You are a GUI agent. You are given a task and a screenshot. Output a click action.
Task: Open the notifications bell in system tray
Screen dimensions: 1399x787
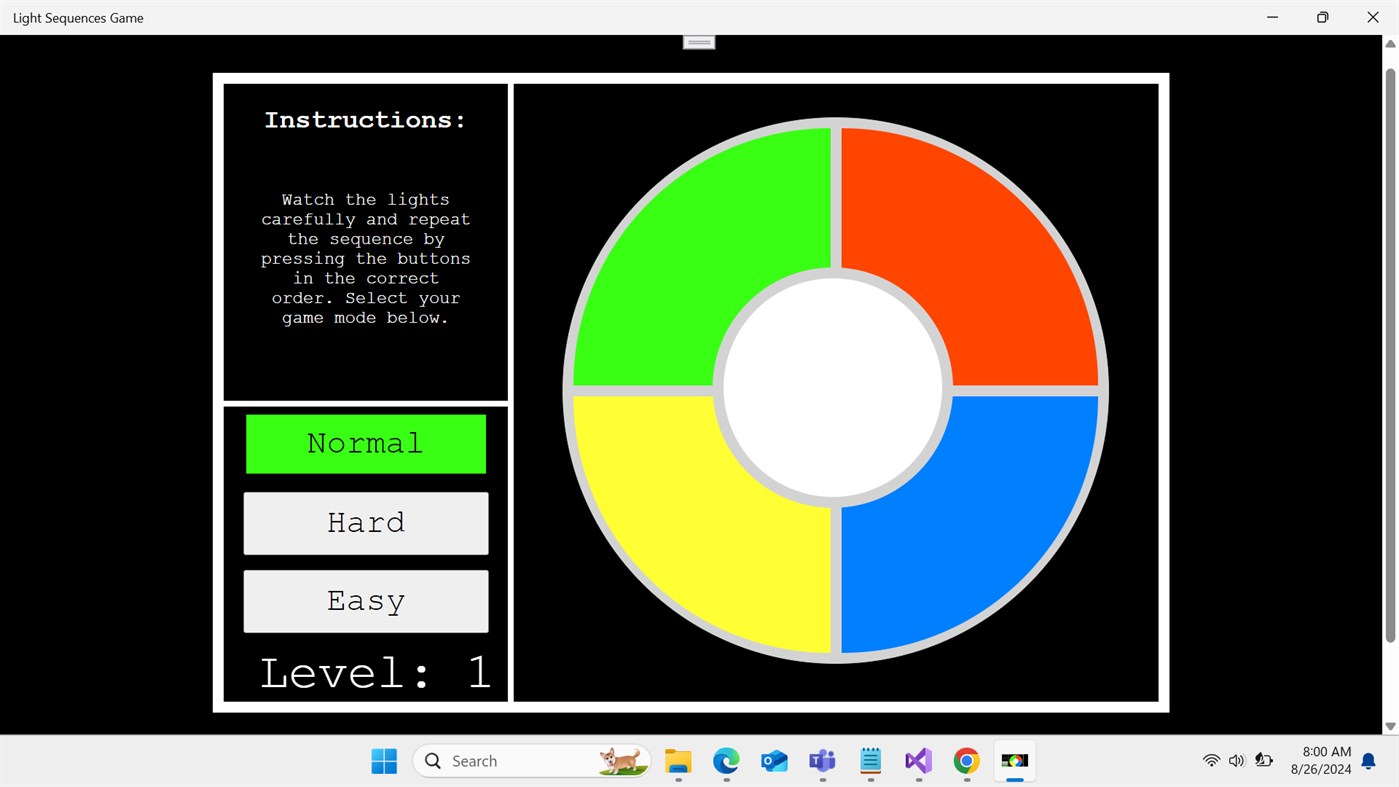(1367, 760)
